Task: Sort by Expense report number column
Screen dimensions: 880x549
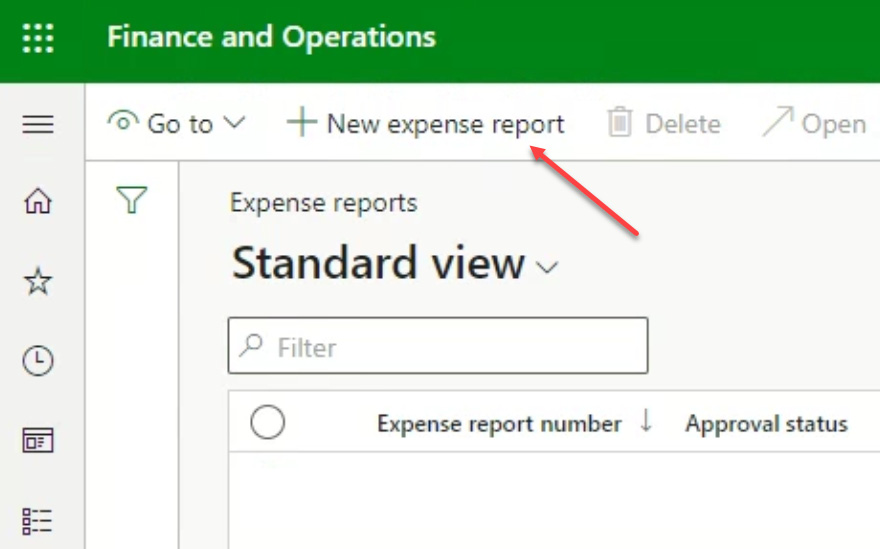Action: click(x=499, y=424)
